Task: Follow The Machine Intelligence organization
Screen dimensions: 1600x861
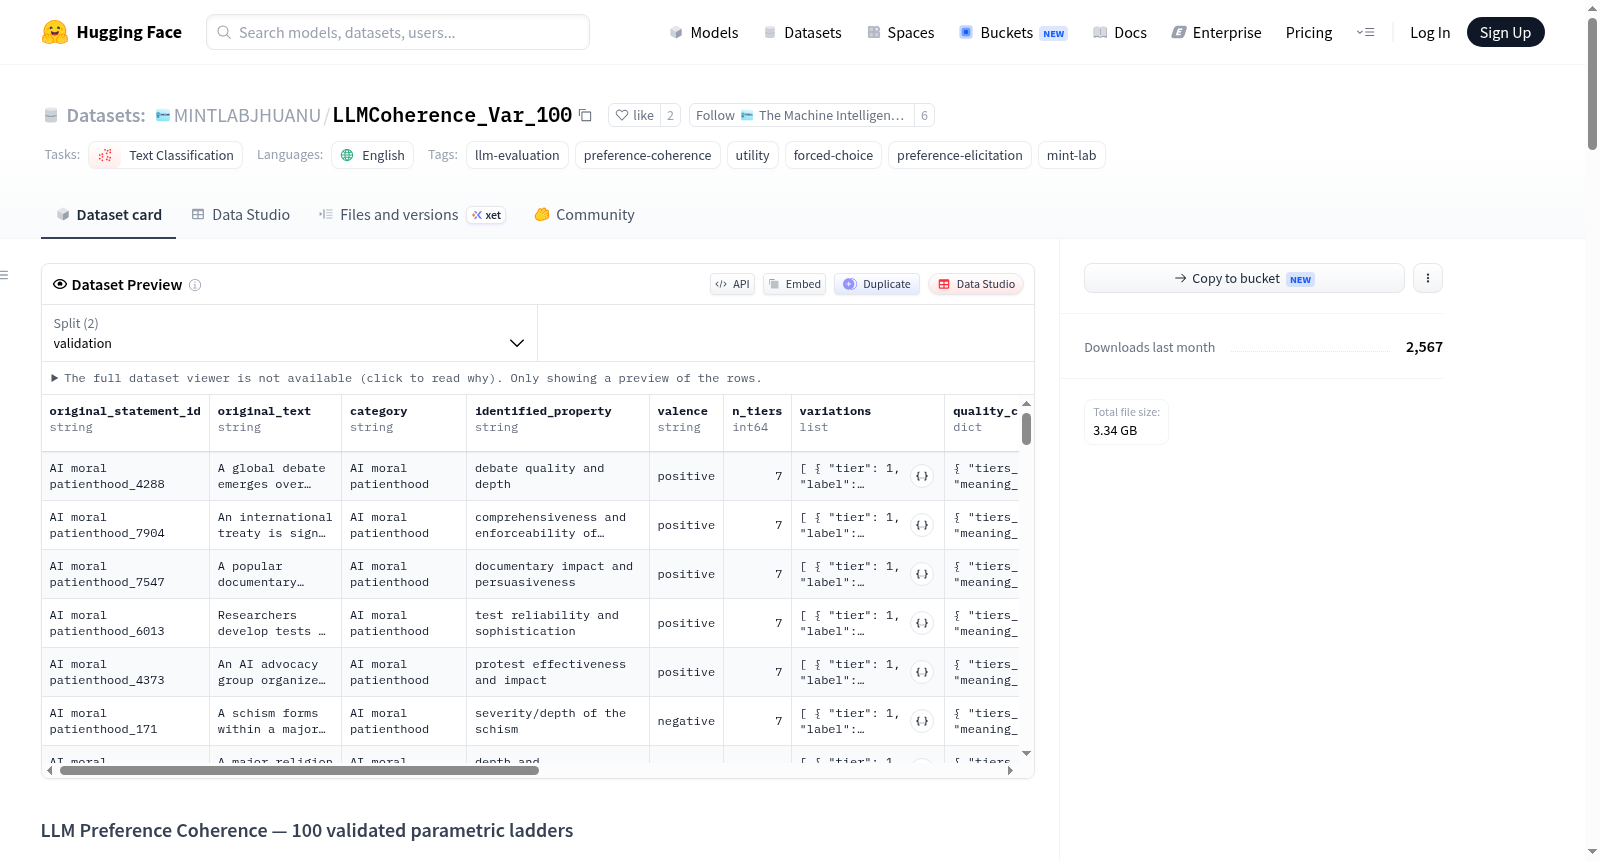Action: [x=801, y=116]
